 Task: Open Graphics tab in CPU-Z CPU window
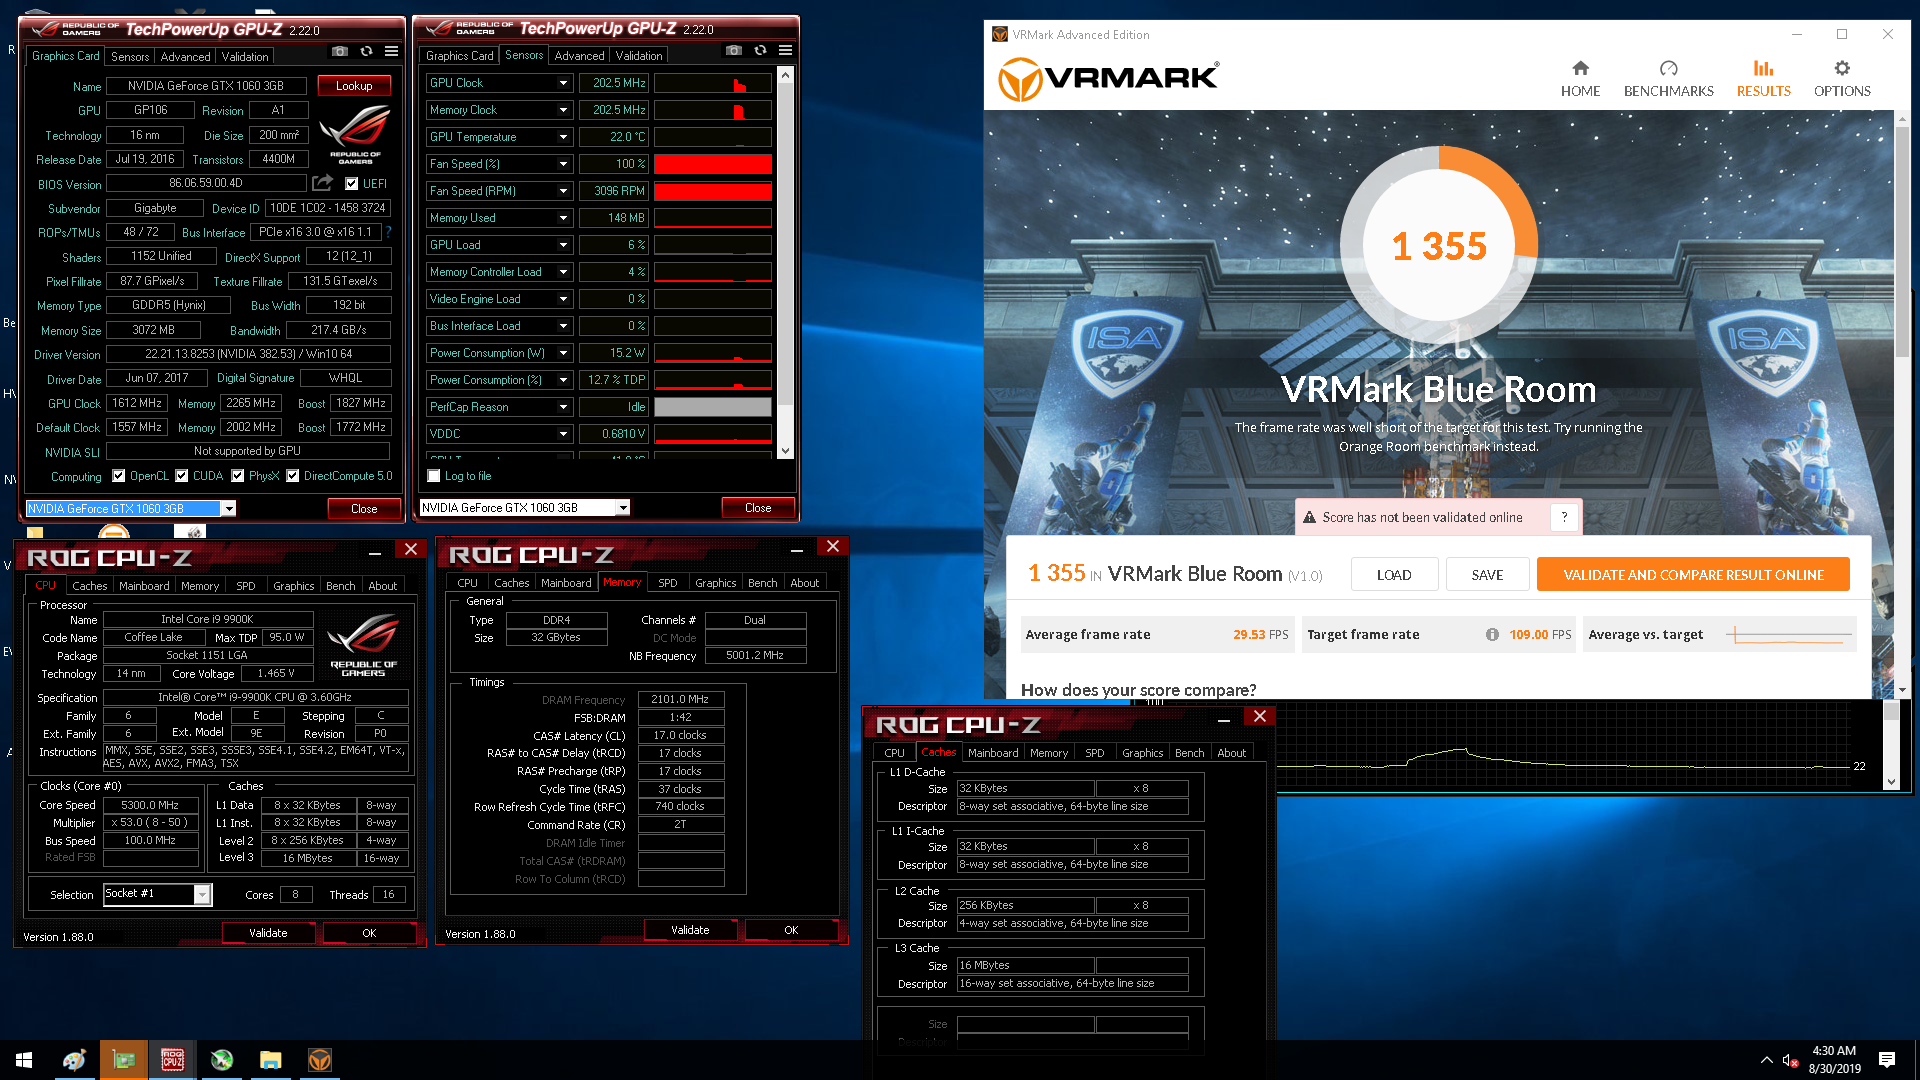(294, 586)
